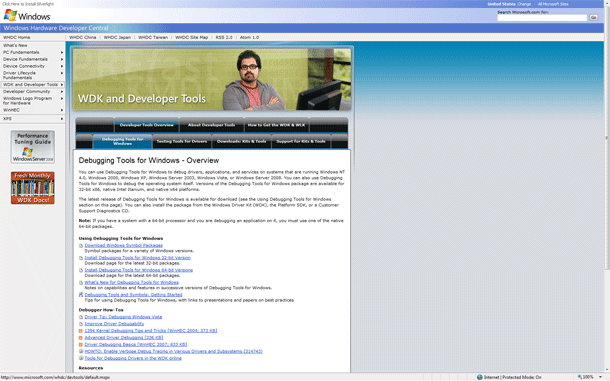Image resolution: width=610 pixels, height=381 pixels.
Task: Focus the Search Microsoft.com input field
Action: pos(542,18)
